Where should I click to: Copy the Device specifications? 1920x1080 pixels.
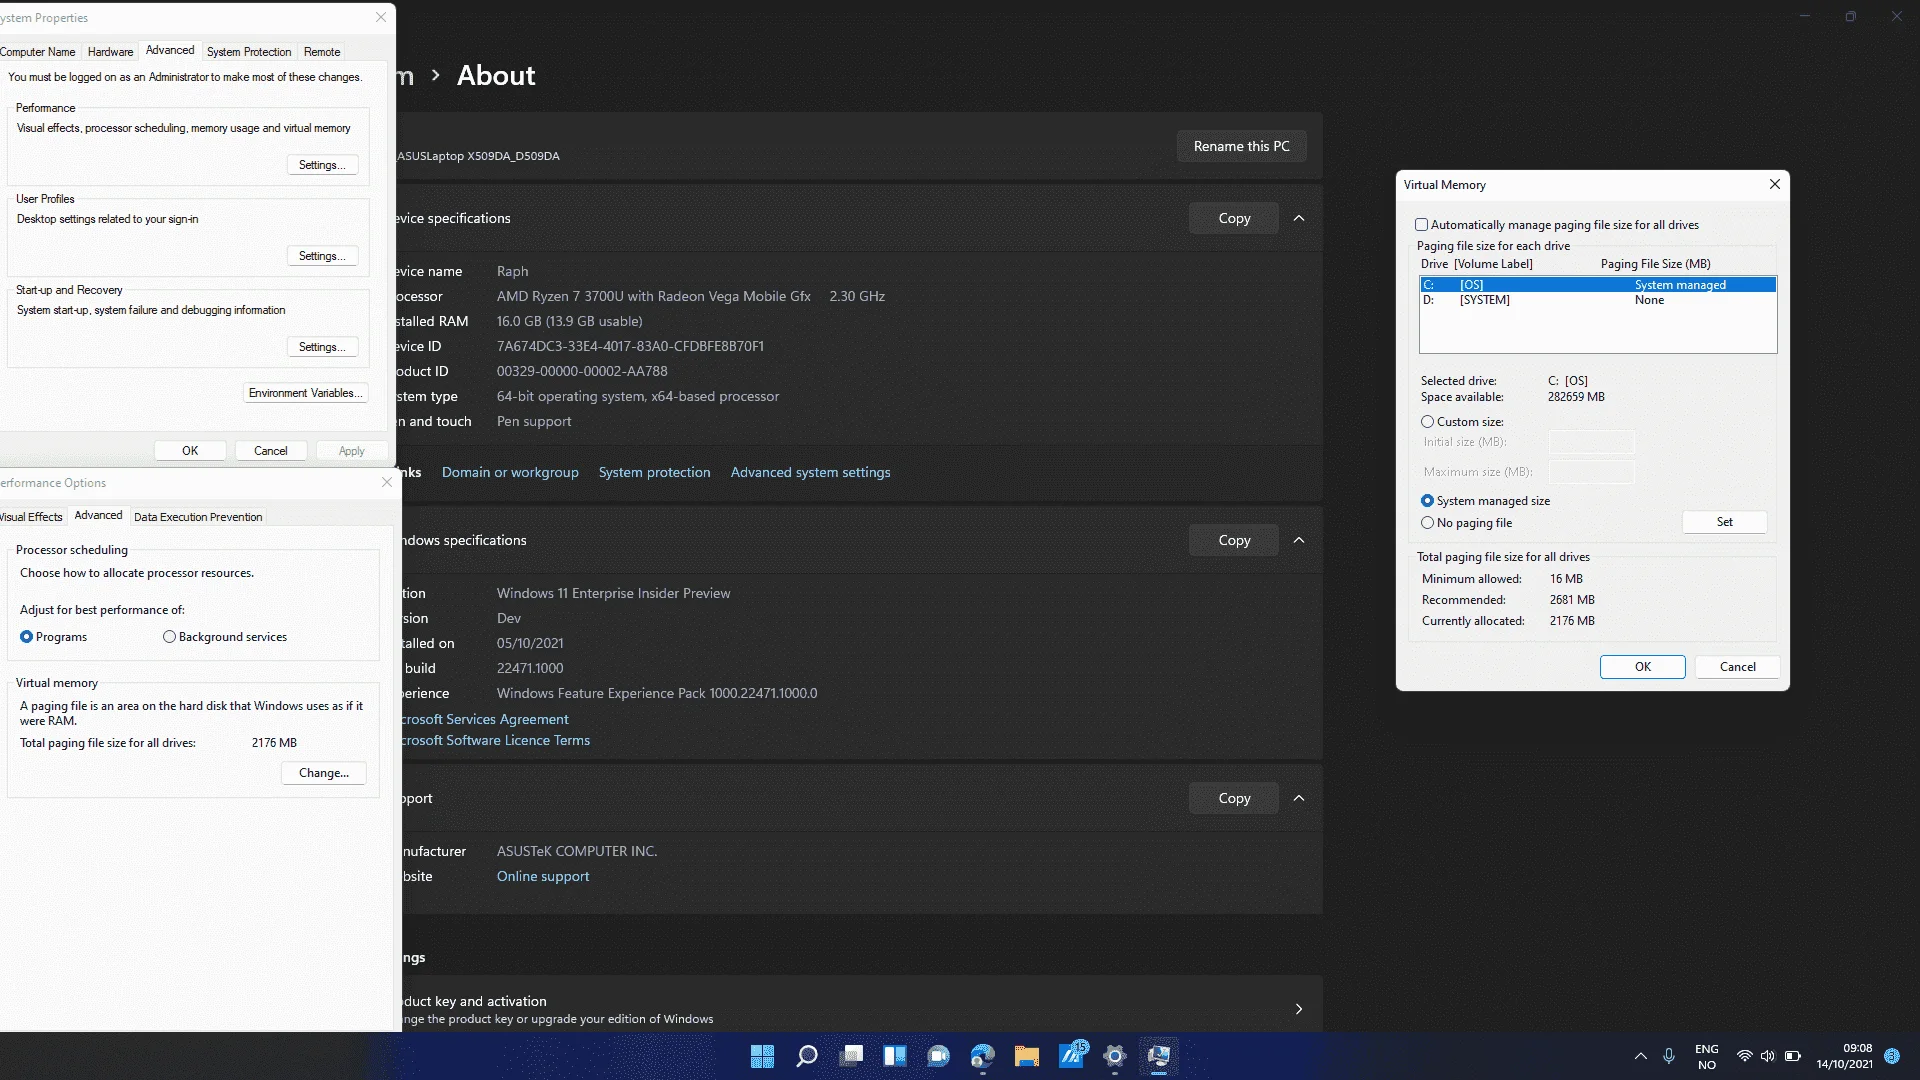1234,218
